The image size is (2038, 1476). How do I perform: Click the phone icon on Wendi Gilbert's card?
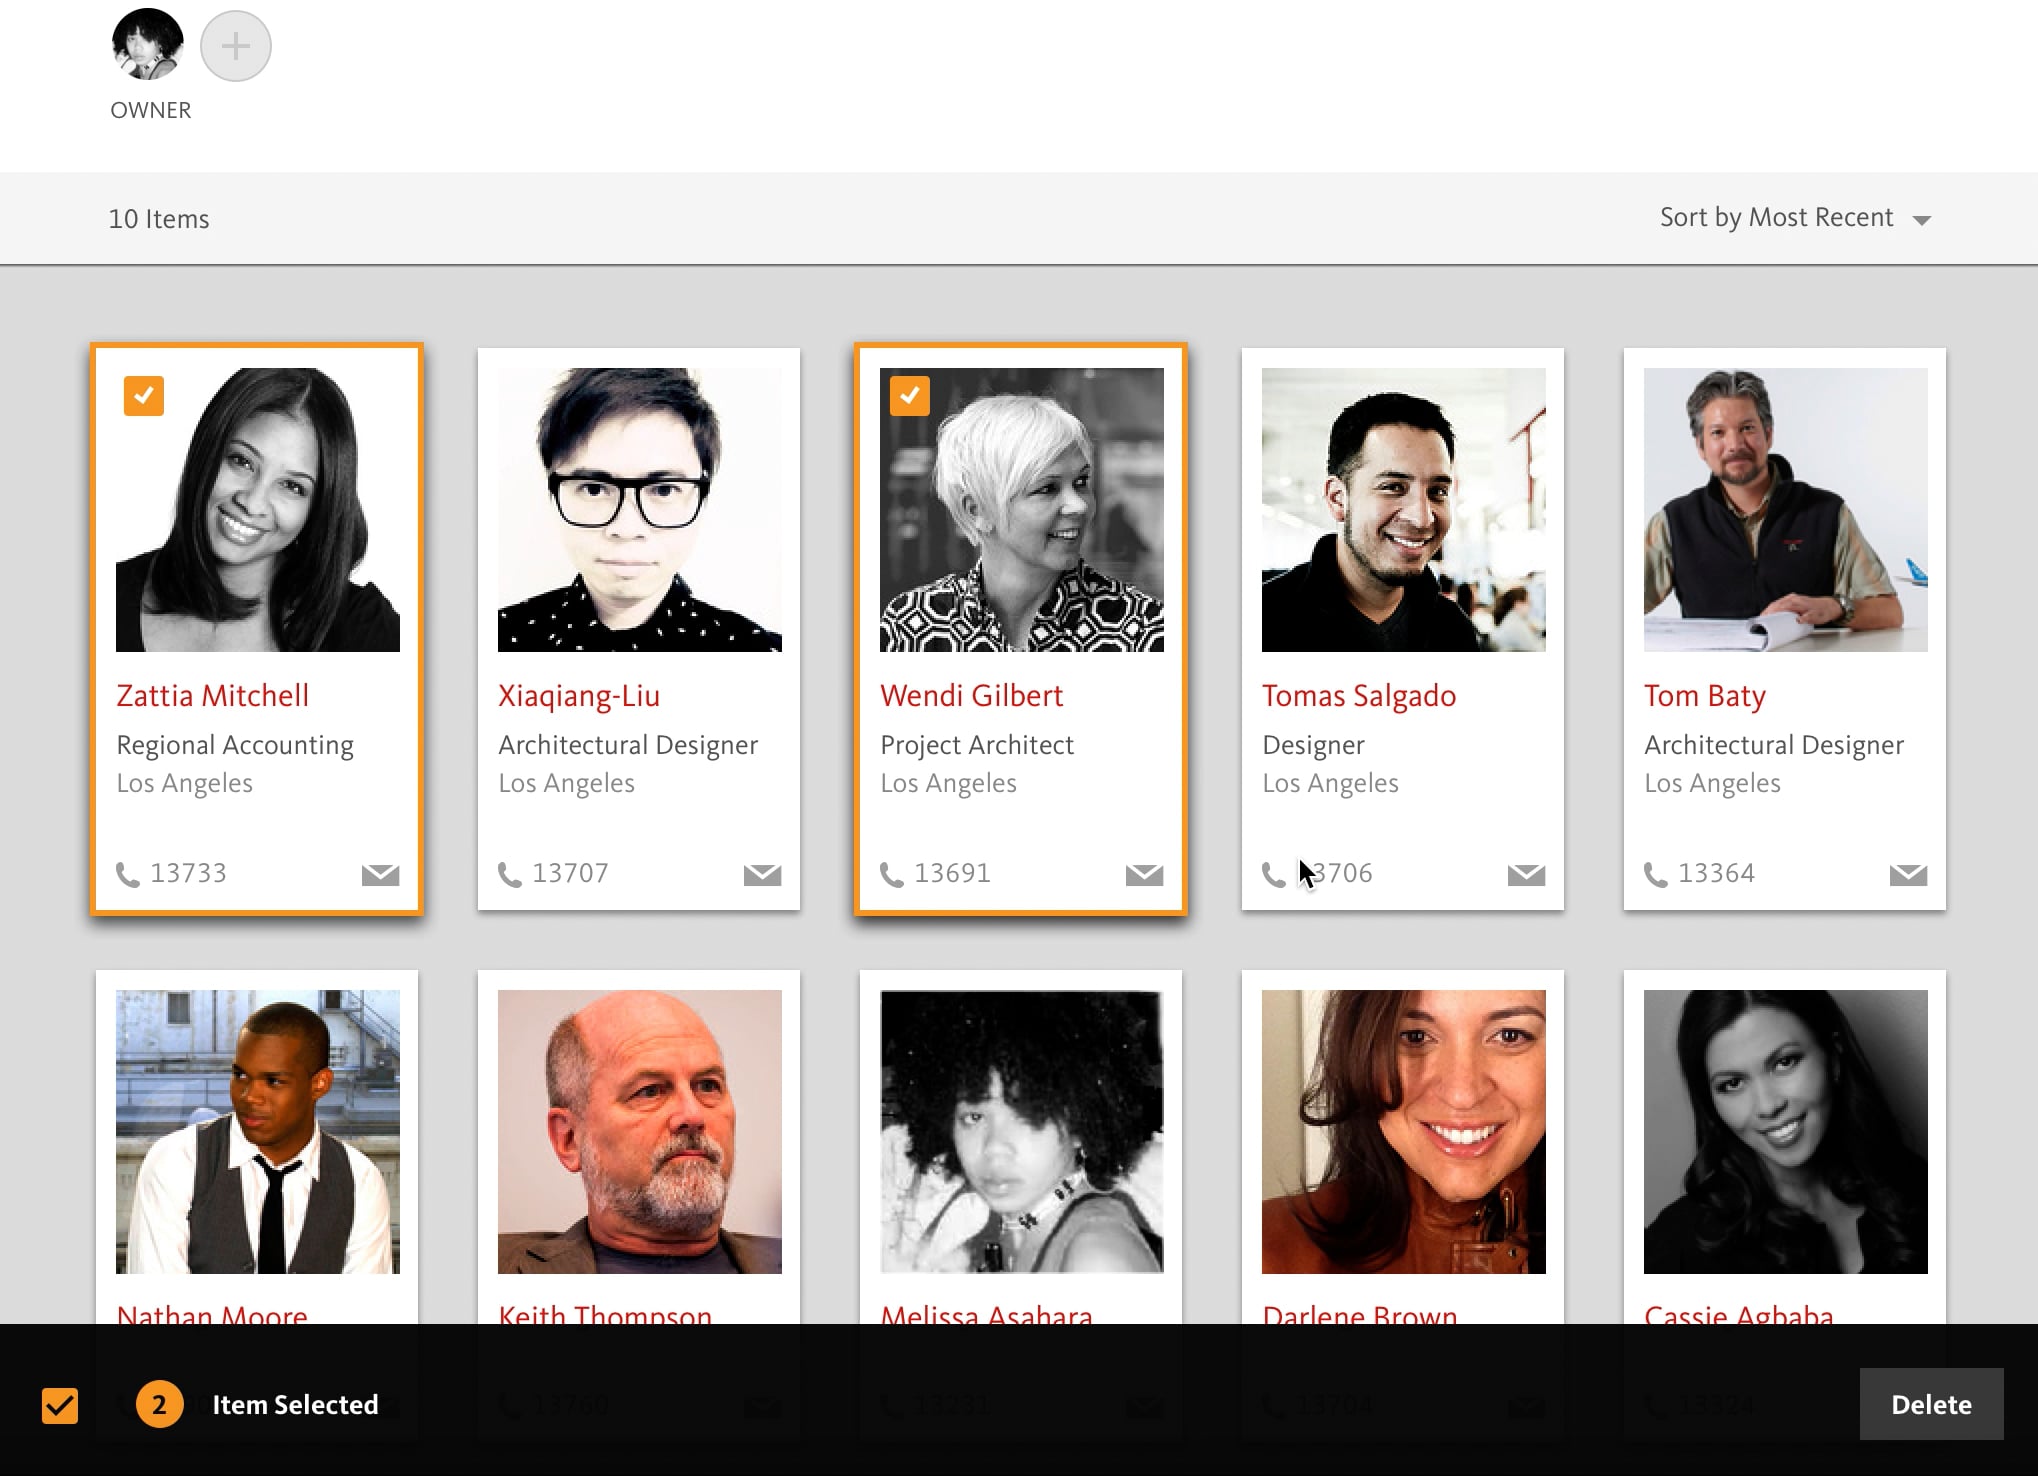[x=892, y=875]
